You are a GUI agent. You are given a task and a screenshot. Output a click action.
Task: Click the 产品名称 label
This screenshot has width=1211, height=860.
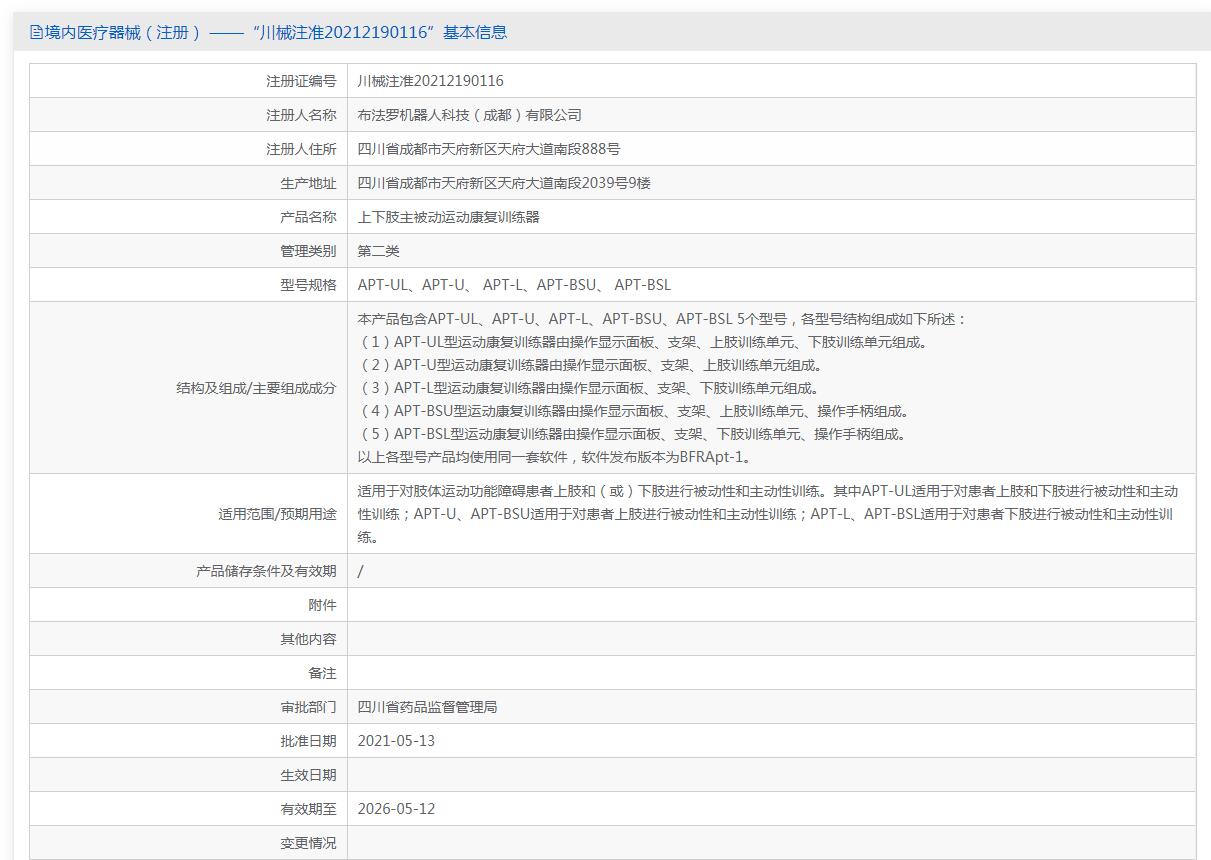pyautogui.click(x=308, y=217)
